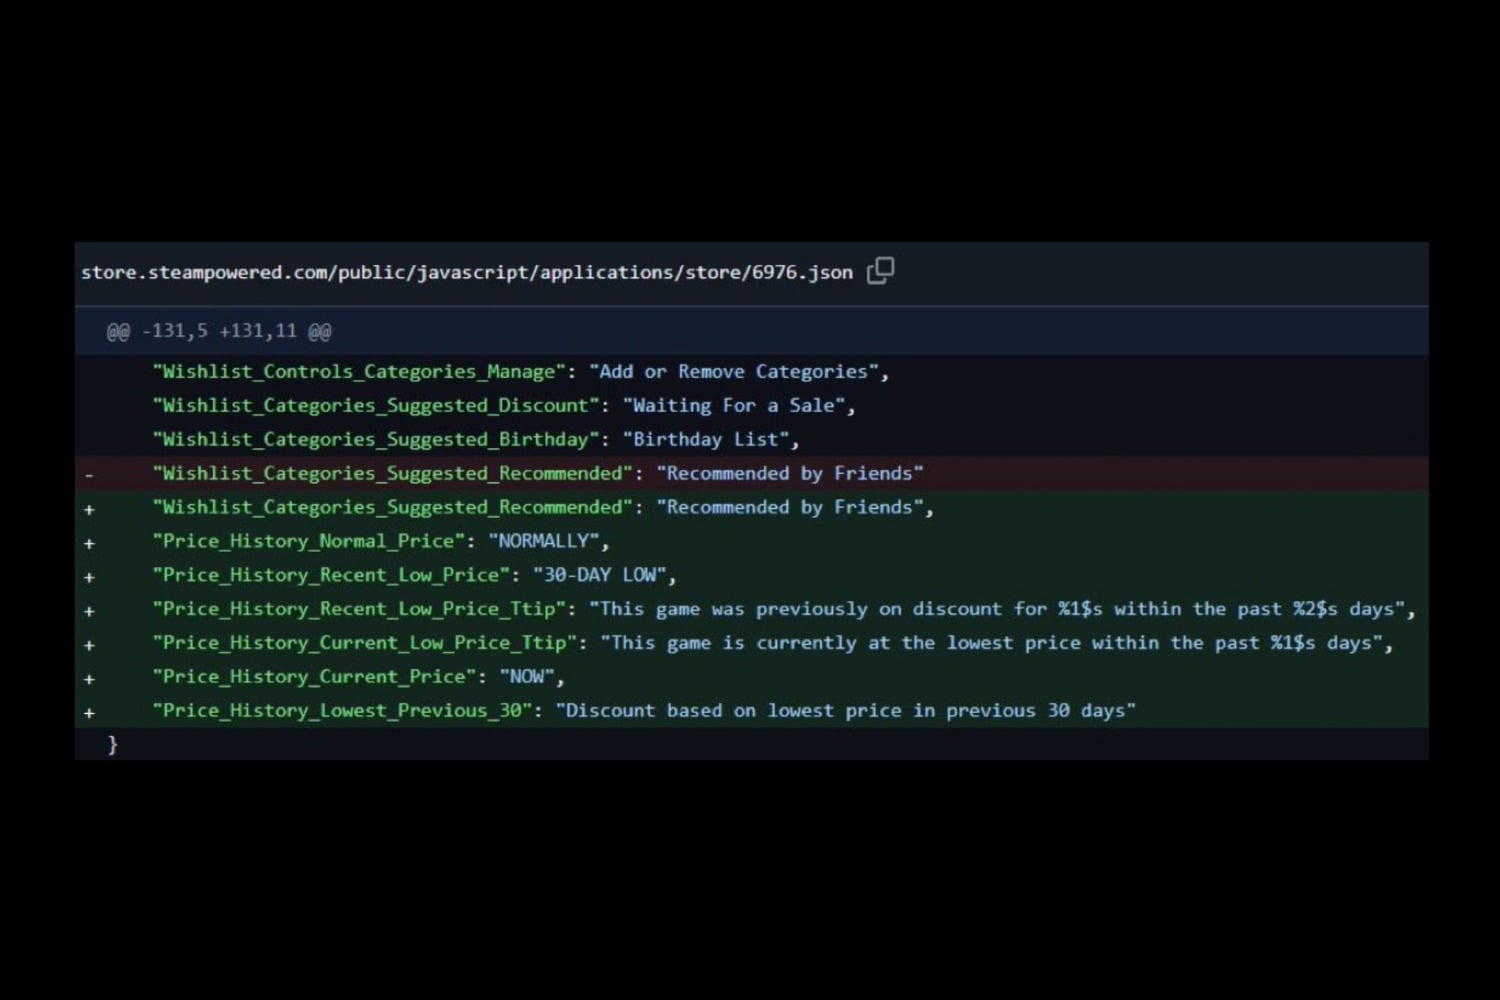Select the "NORMALLY" string value
The image size is (1500, 1000).
[x=545, y=542]
